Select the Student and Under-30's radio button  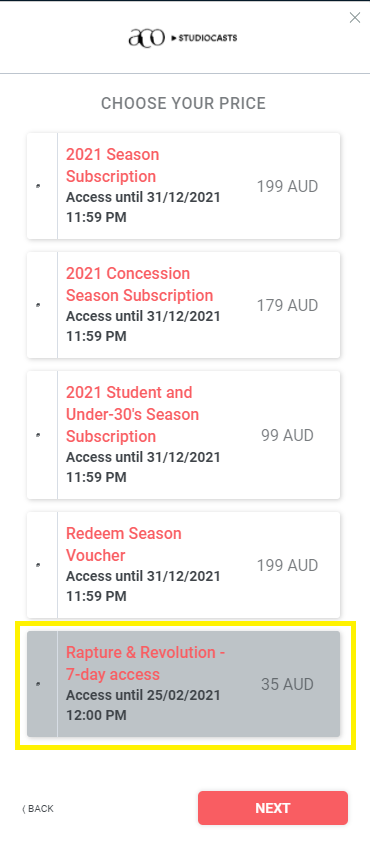pyautogui.click(x=38, y=435)
